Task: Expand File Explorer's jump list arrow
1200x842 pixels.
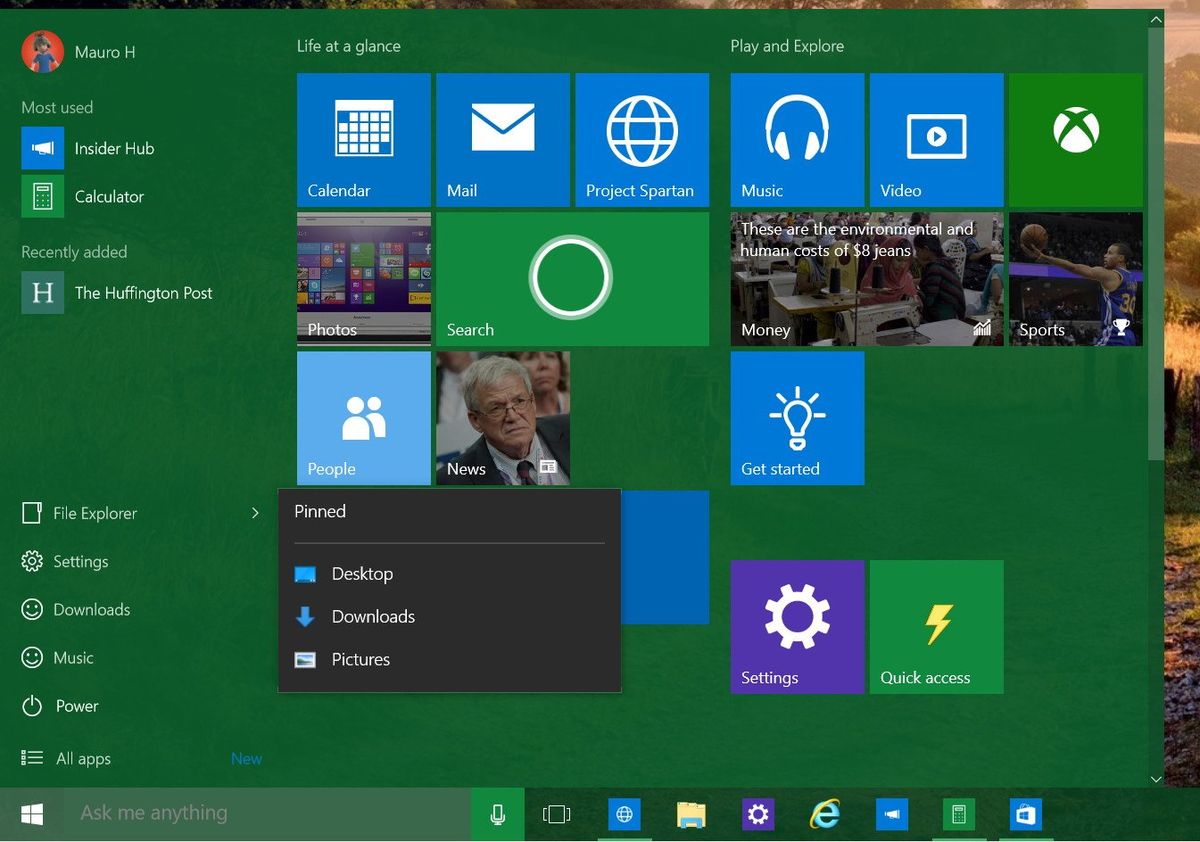Action: [254, 512]
